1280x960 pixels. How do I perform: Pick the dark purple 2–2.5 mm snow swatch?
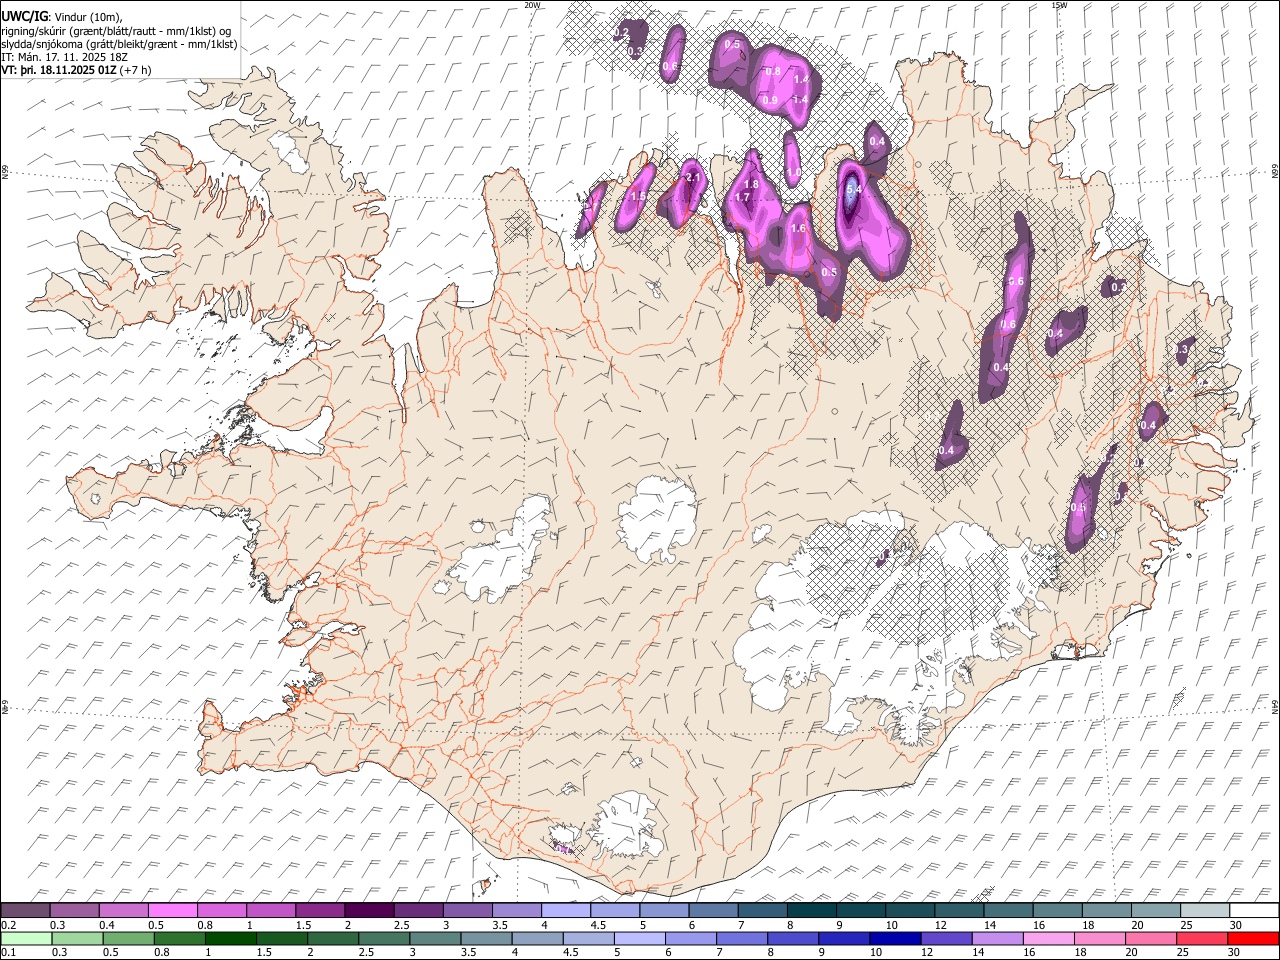[369, 910]
